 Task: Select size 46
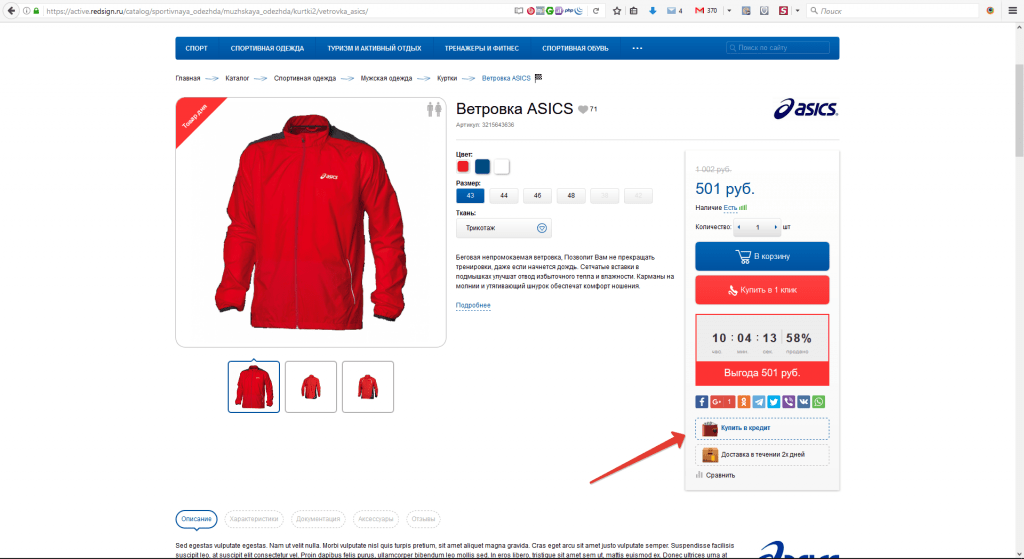pyautogui.click(x=537, y=195)
